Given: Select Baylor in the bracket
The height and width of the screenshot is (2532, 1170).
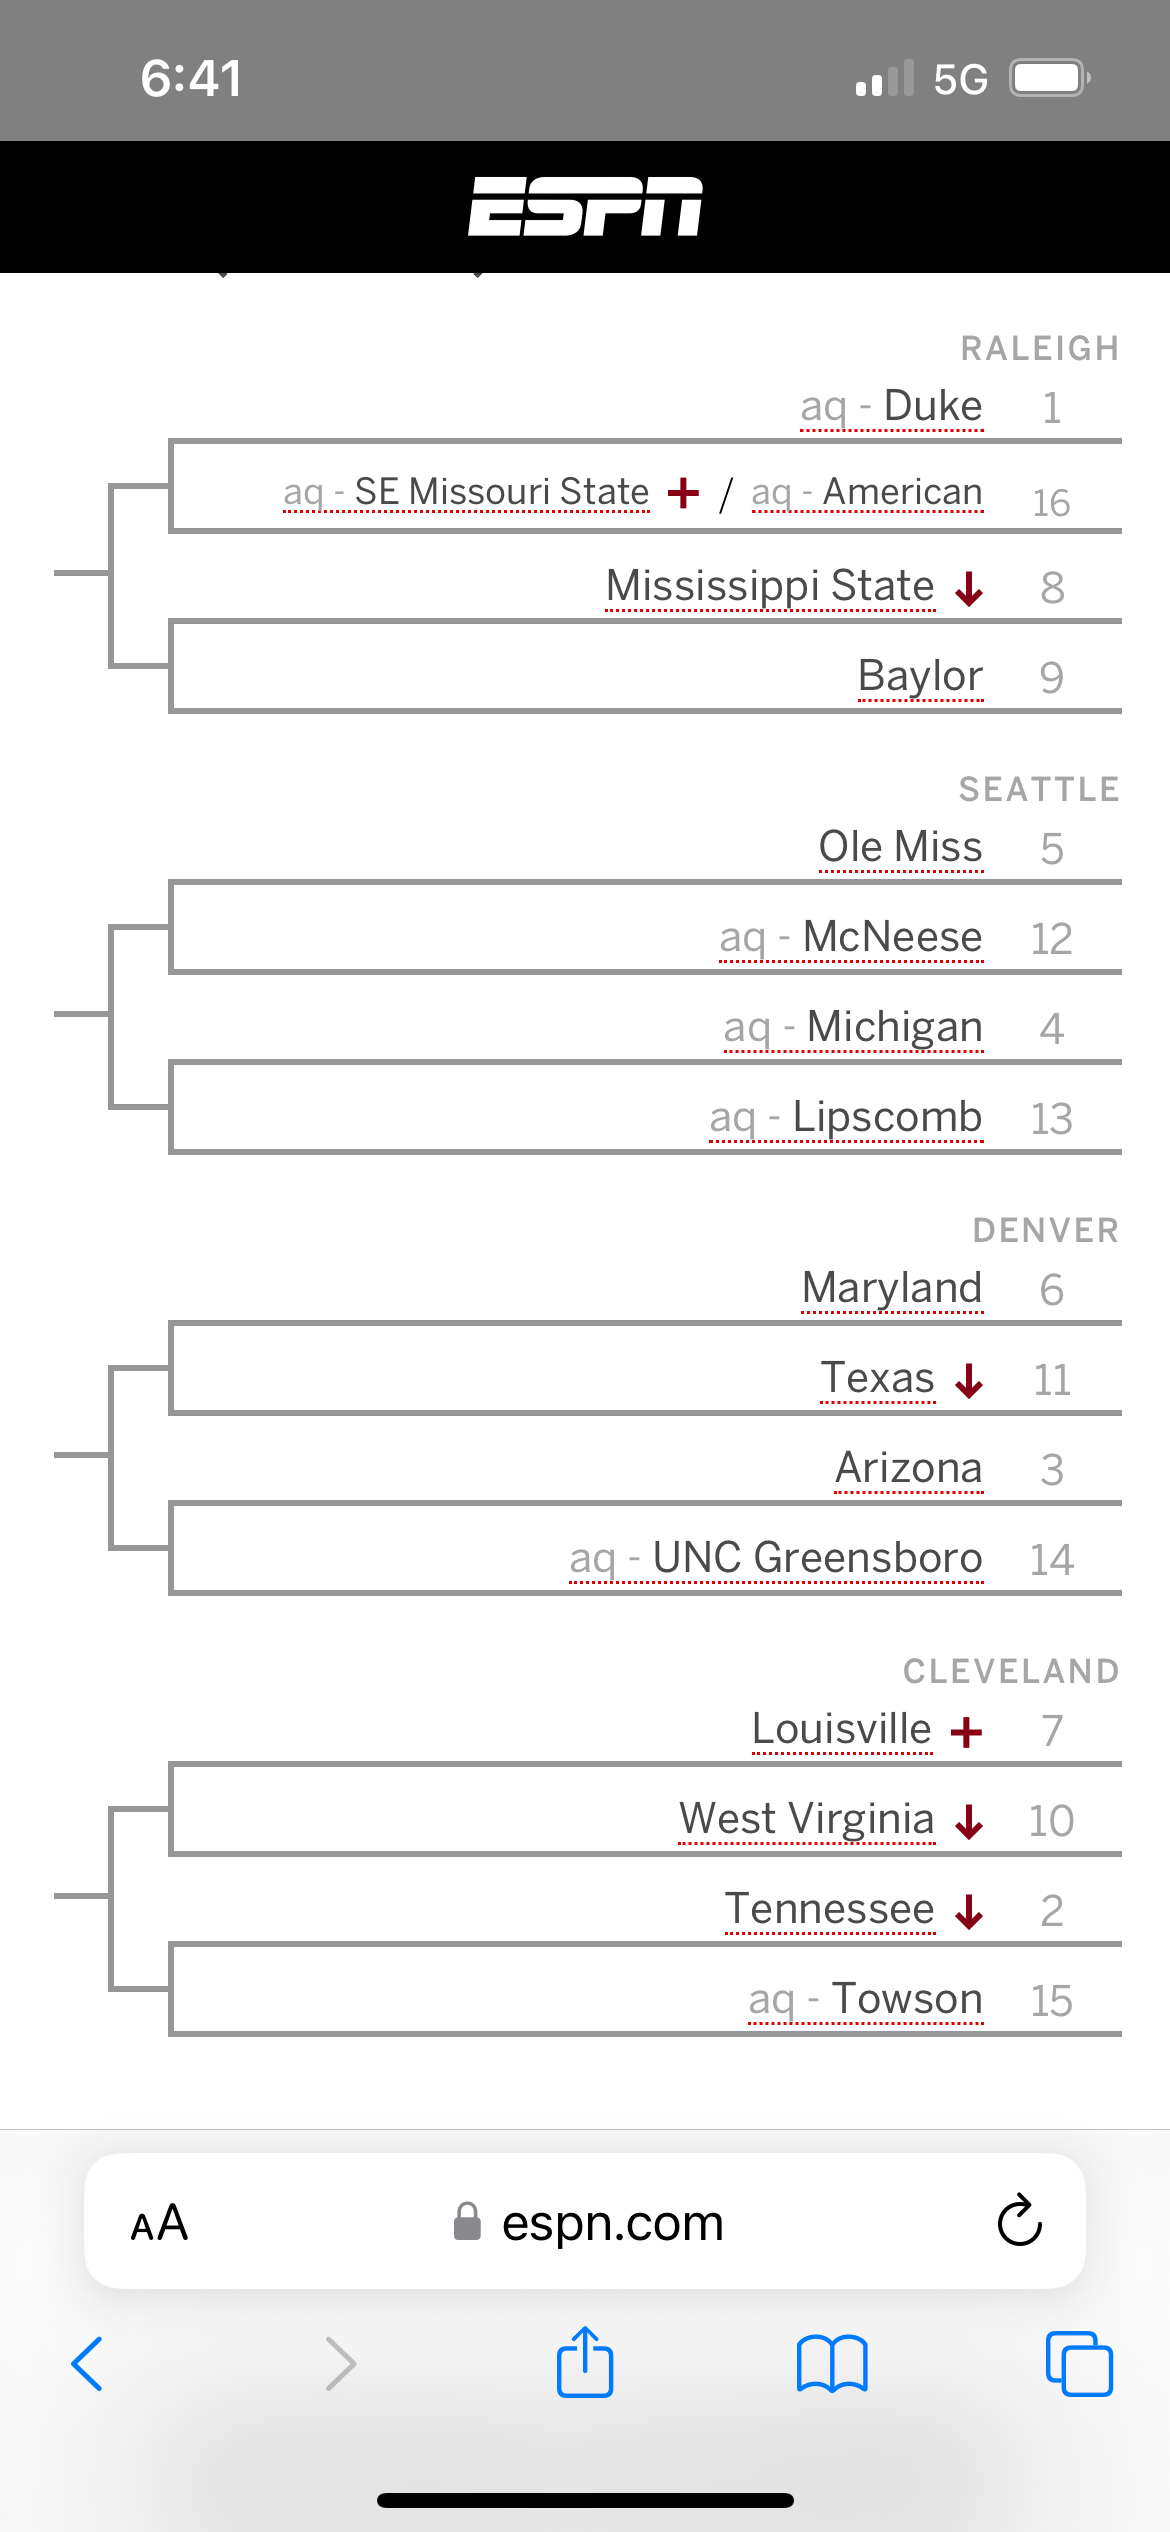Looking at the screenshot, I should (x=920, y=676).
